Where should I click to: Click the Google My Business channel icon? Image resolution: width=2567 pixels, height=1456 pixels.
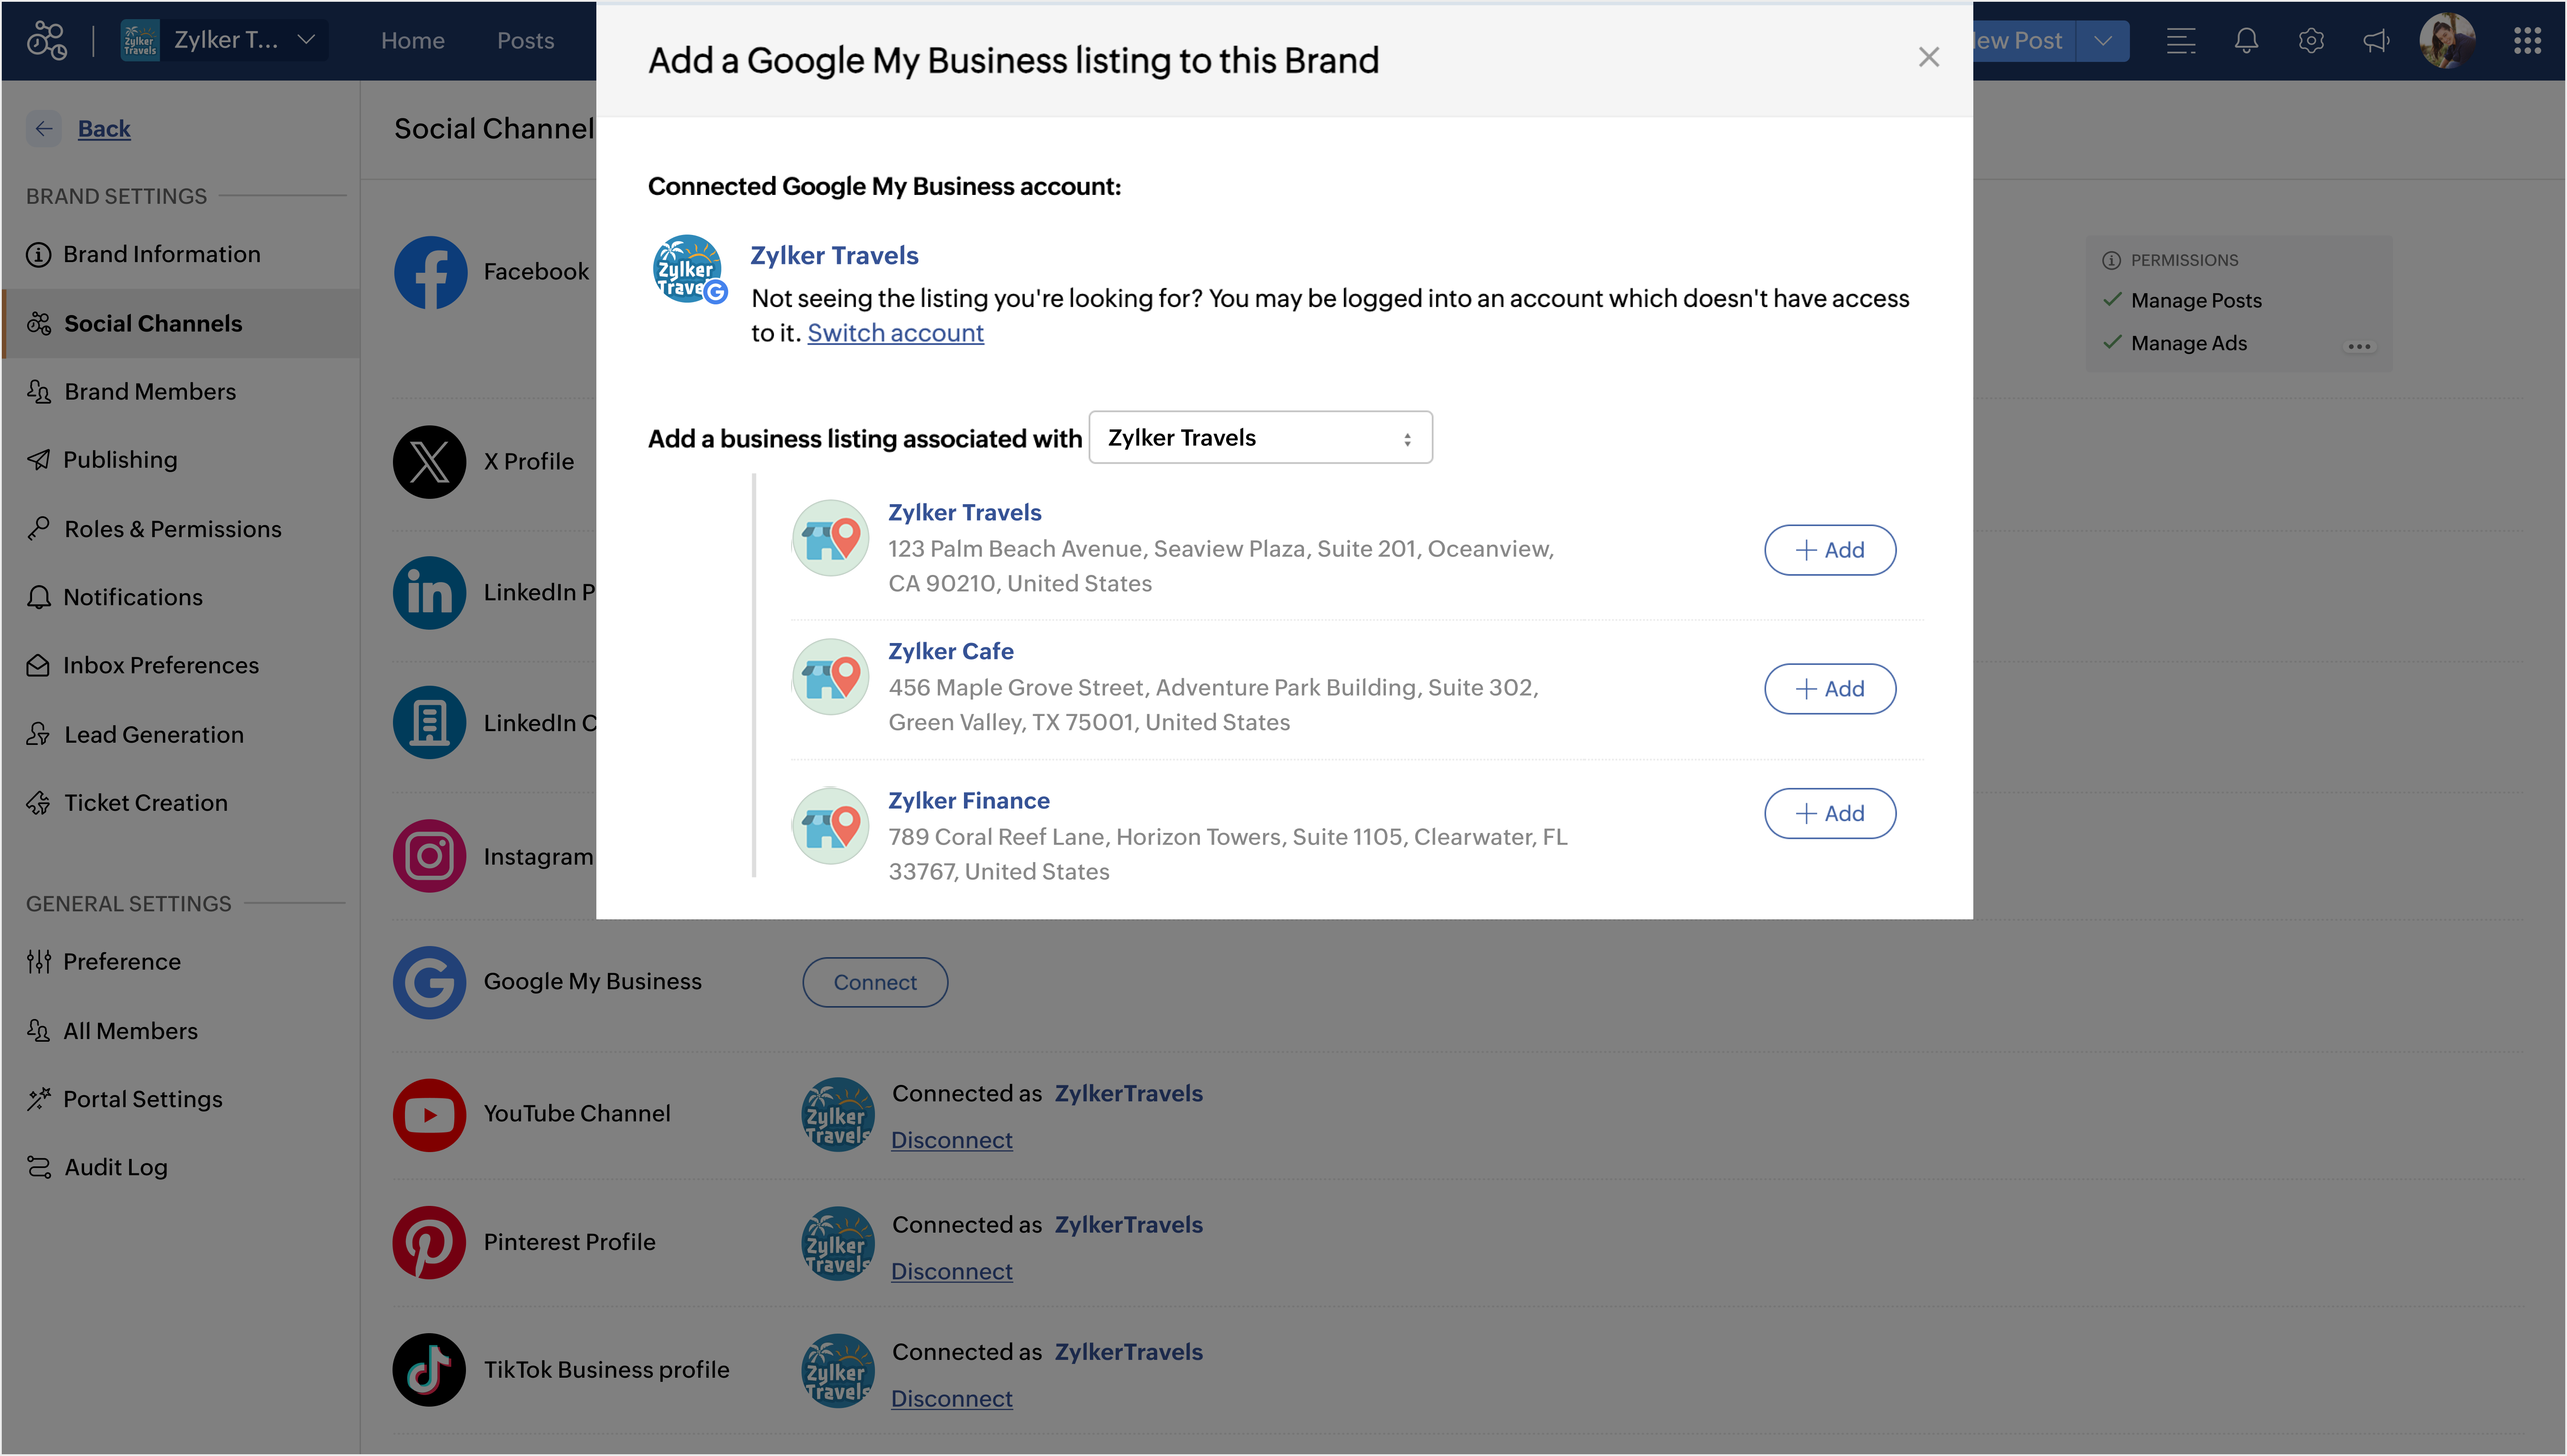tap(430, 982)
